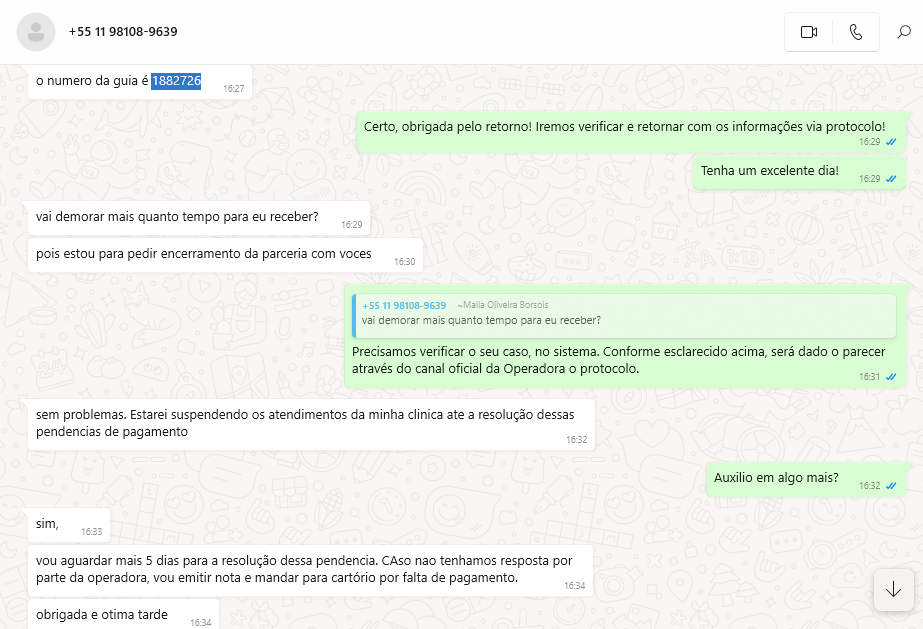This screenshot has width=923, height=629.
Task: Select message 'vou aguardar mais 5 dias'
Action: pyautogui.click(x=310, y=571)
